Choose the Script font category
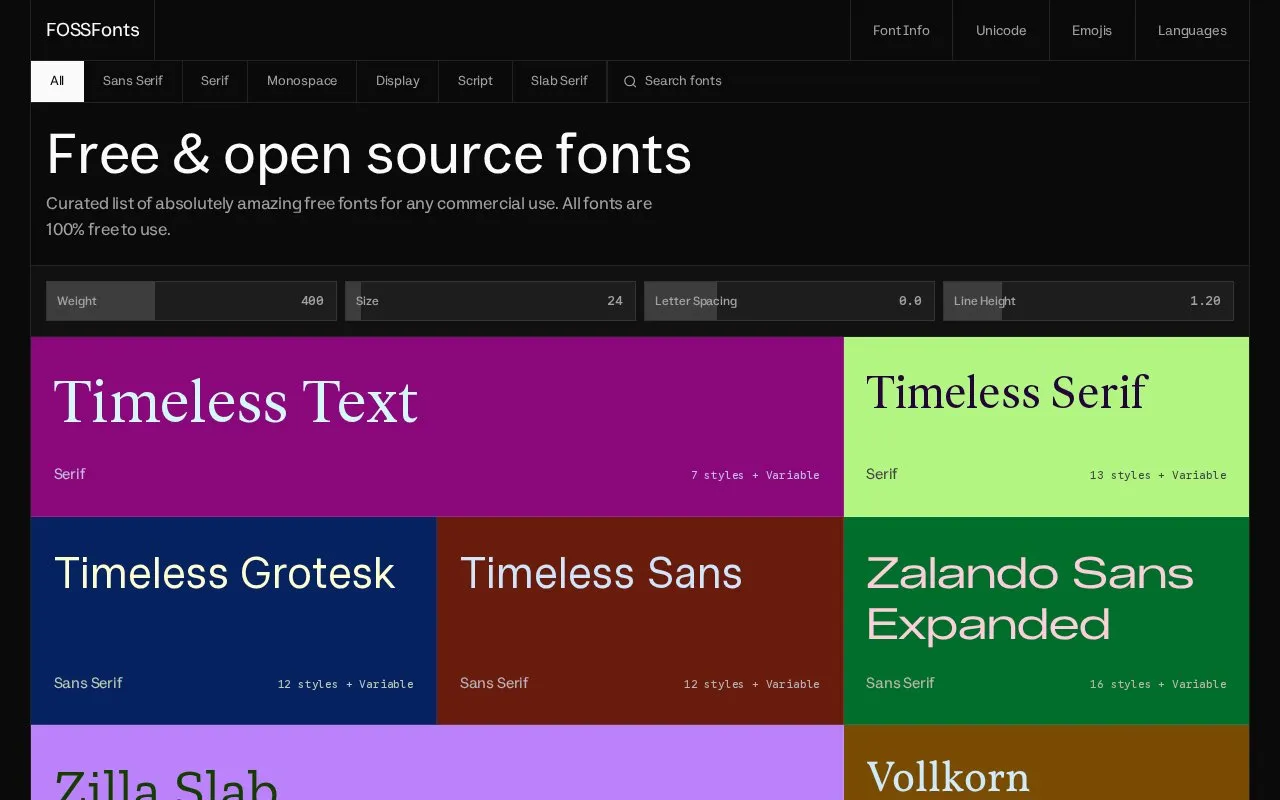Viewport: 1280px width, 800px height. (475, 81)
